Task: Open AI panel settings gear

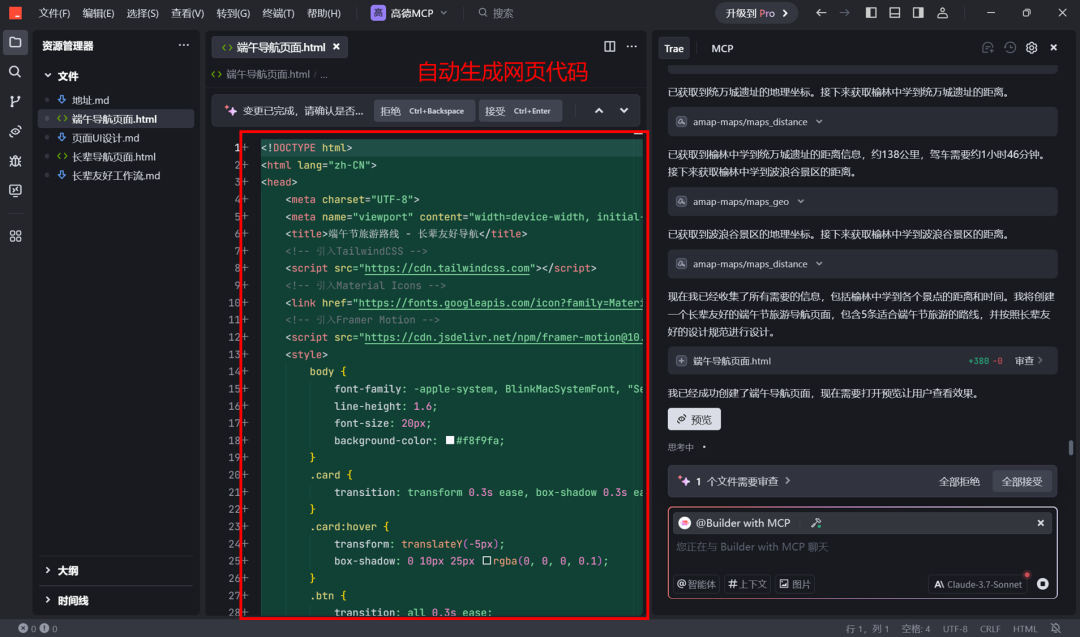Action: tap(1031, 48)
